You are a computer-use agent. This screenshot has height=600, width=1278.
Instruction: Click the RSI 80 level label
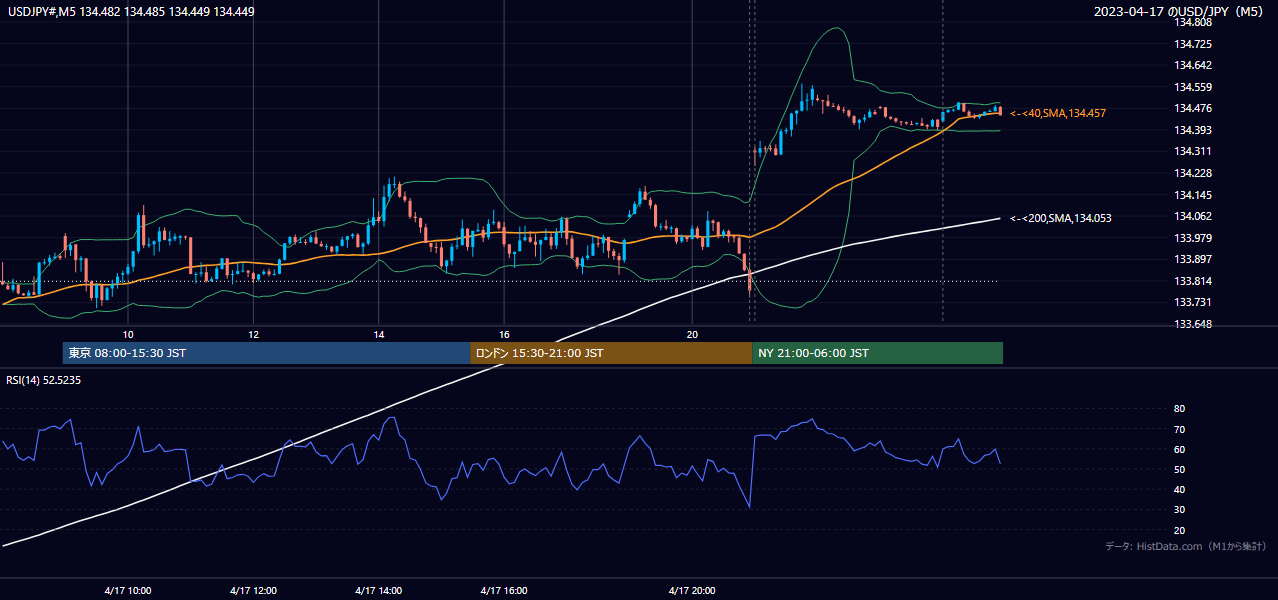click(x=1179, y=409)
